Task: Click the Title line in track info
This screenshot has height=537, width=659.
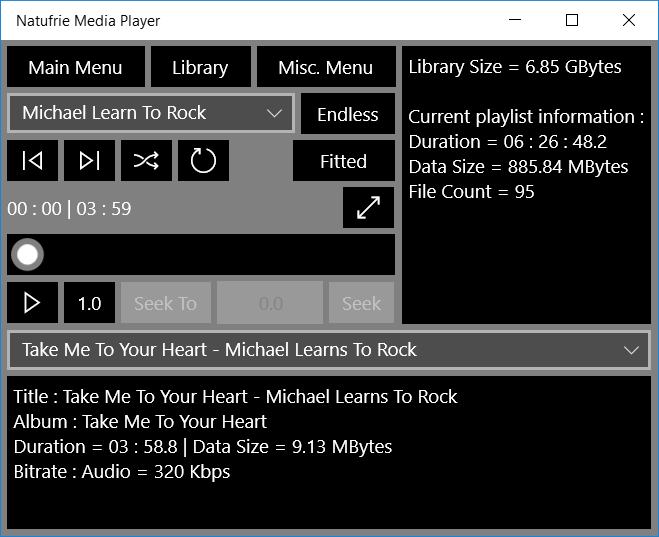Action: click(235, 397)
